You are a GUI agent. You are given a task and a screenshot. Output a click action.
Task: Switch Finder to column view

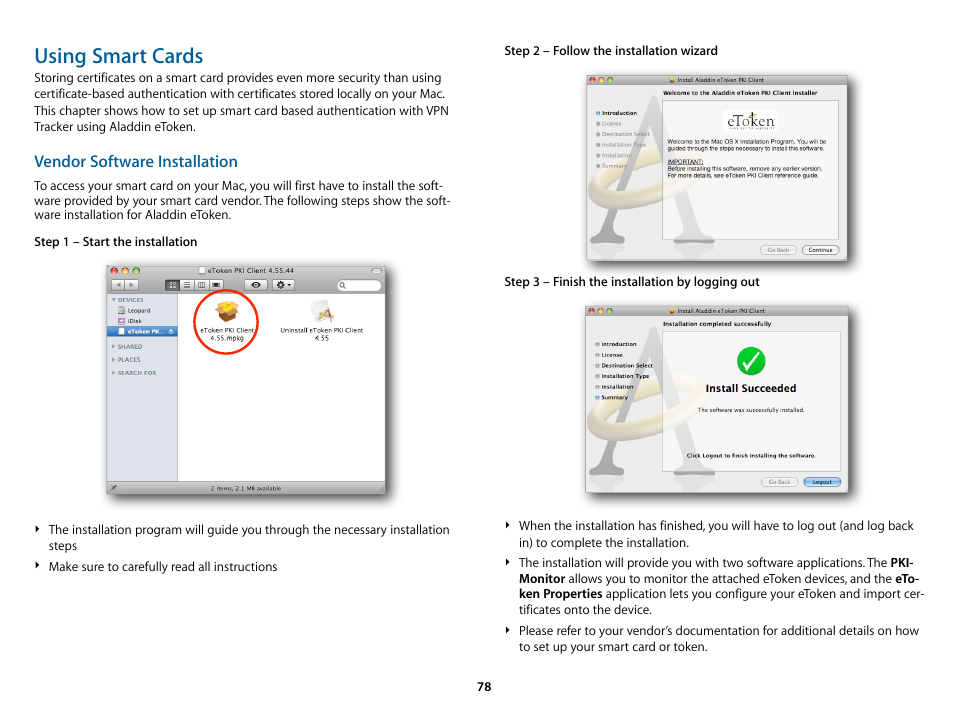[x=201, y=285]
